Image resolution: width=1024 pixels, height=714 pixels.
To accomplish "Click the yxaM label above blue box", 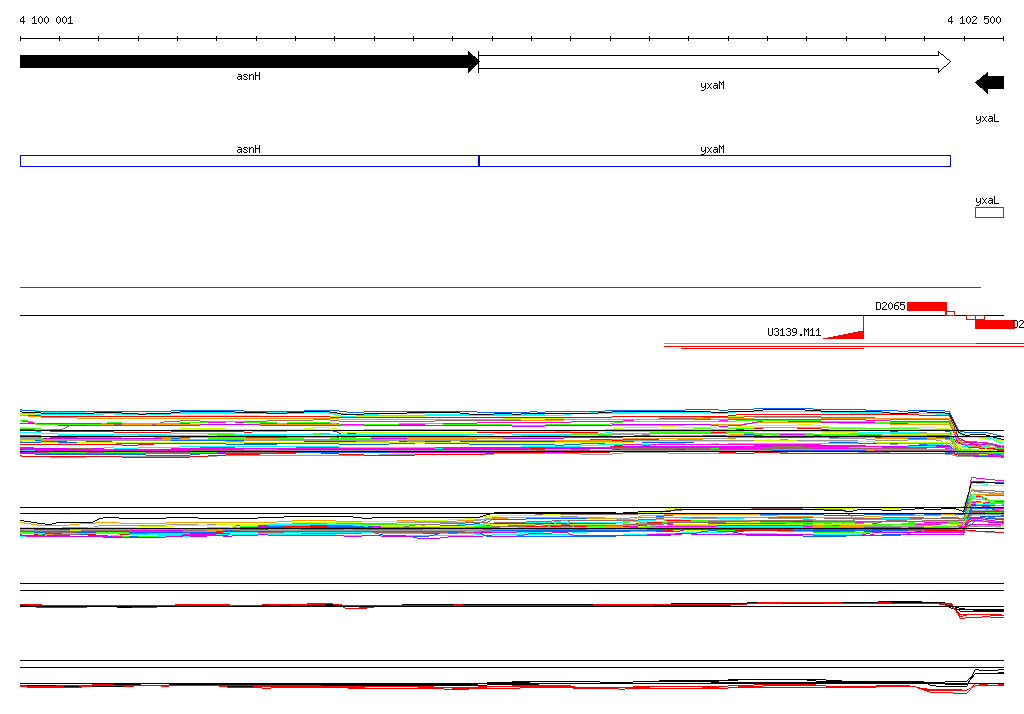I will point(712,149).
